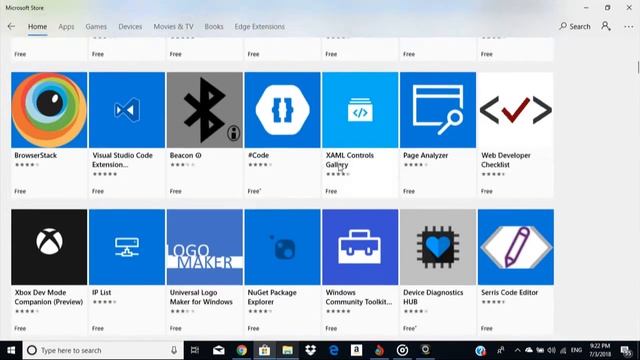The image size is (640, 360).
Task: Open Microsoft Edge from the taskbar
Action: 333,350
